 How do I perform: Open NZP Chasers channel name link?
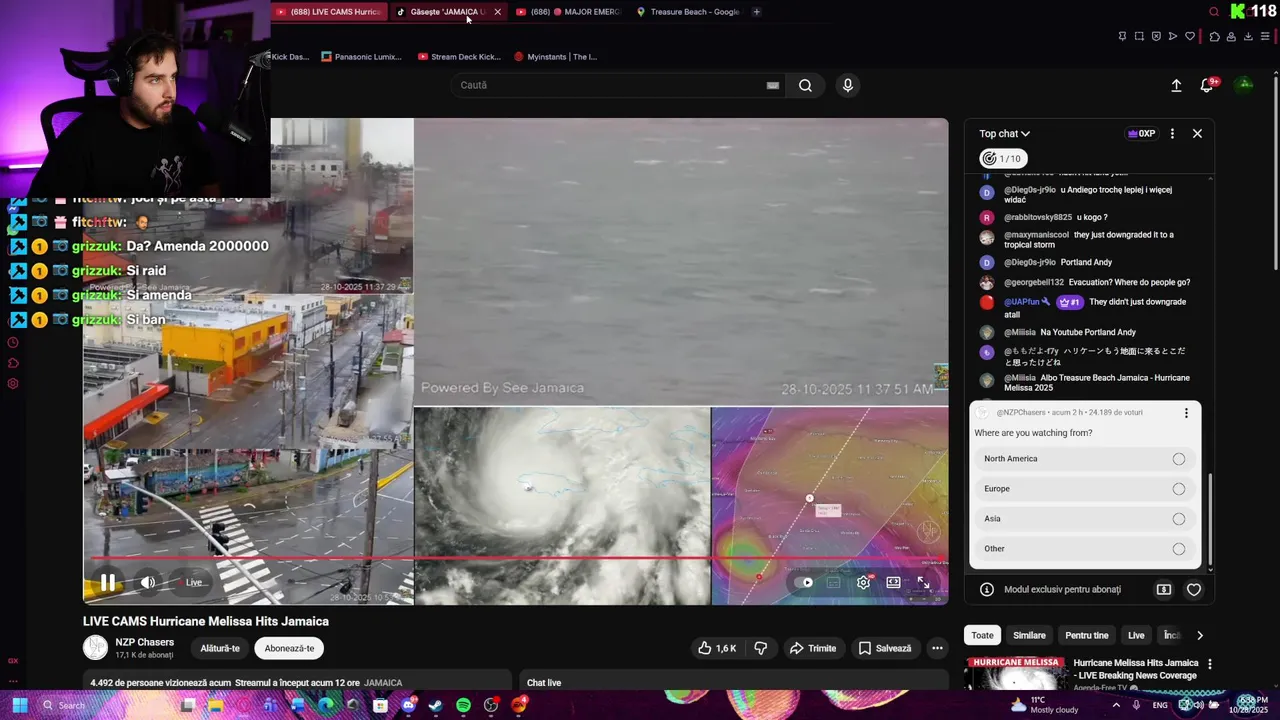(145, 642)
